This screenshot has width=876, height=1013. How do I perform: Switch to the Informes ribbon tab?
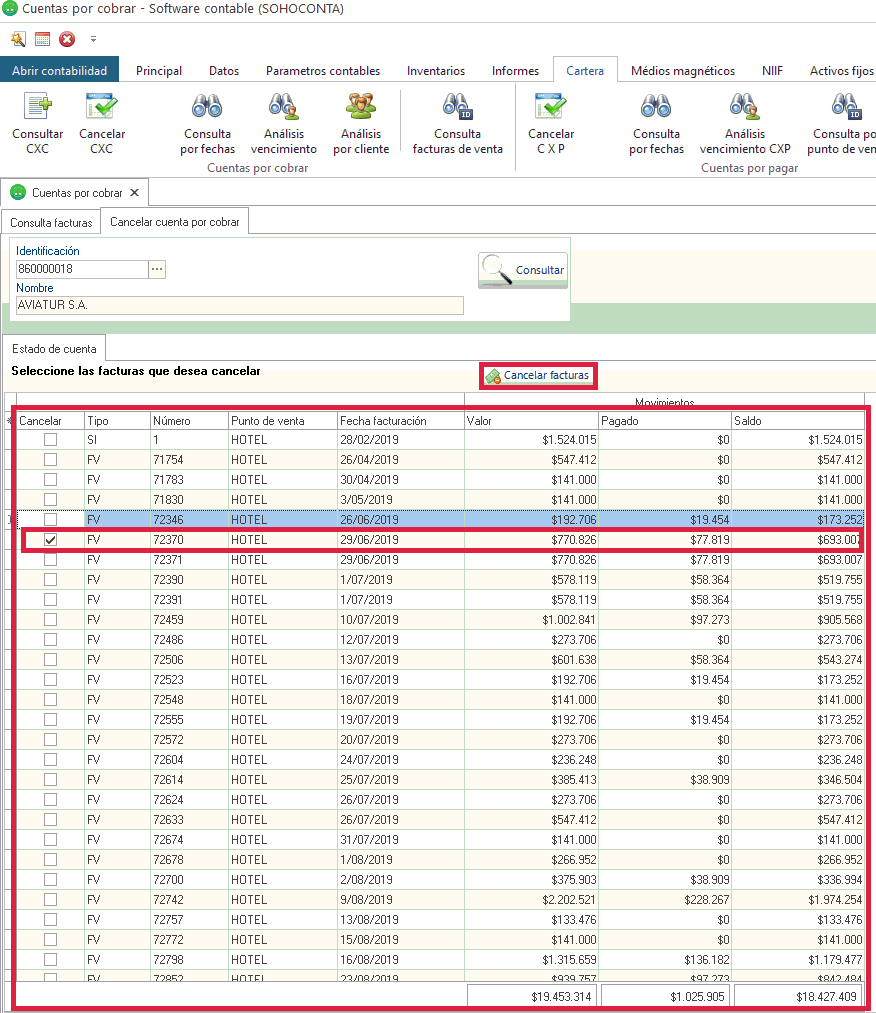(515, 71)
